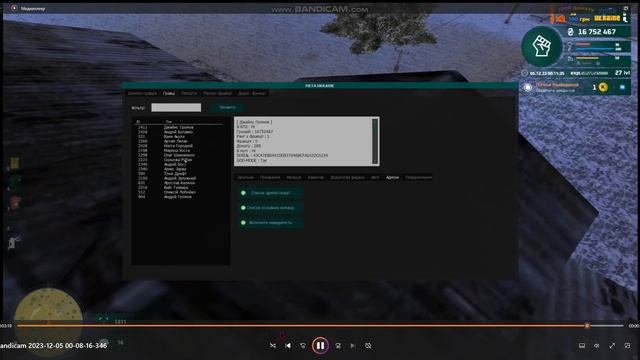
Task: Click the Фільтр text input field
Action: pyautogui.click(x=176, y=107)
